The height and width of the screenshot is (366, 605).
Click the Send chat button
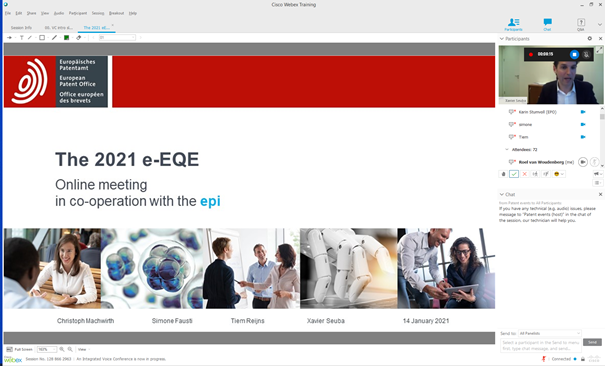(x=592, y=342)
